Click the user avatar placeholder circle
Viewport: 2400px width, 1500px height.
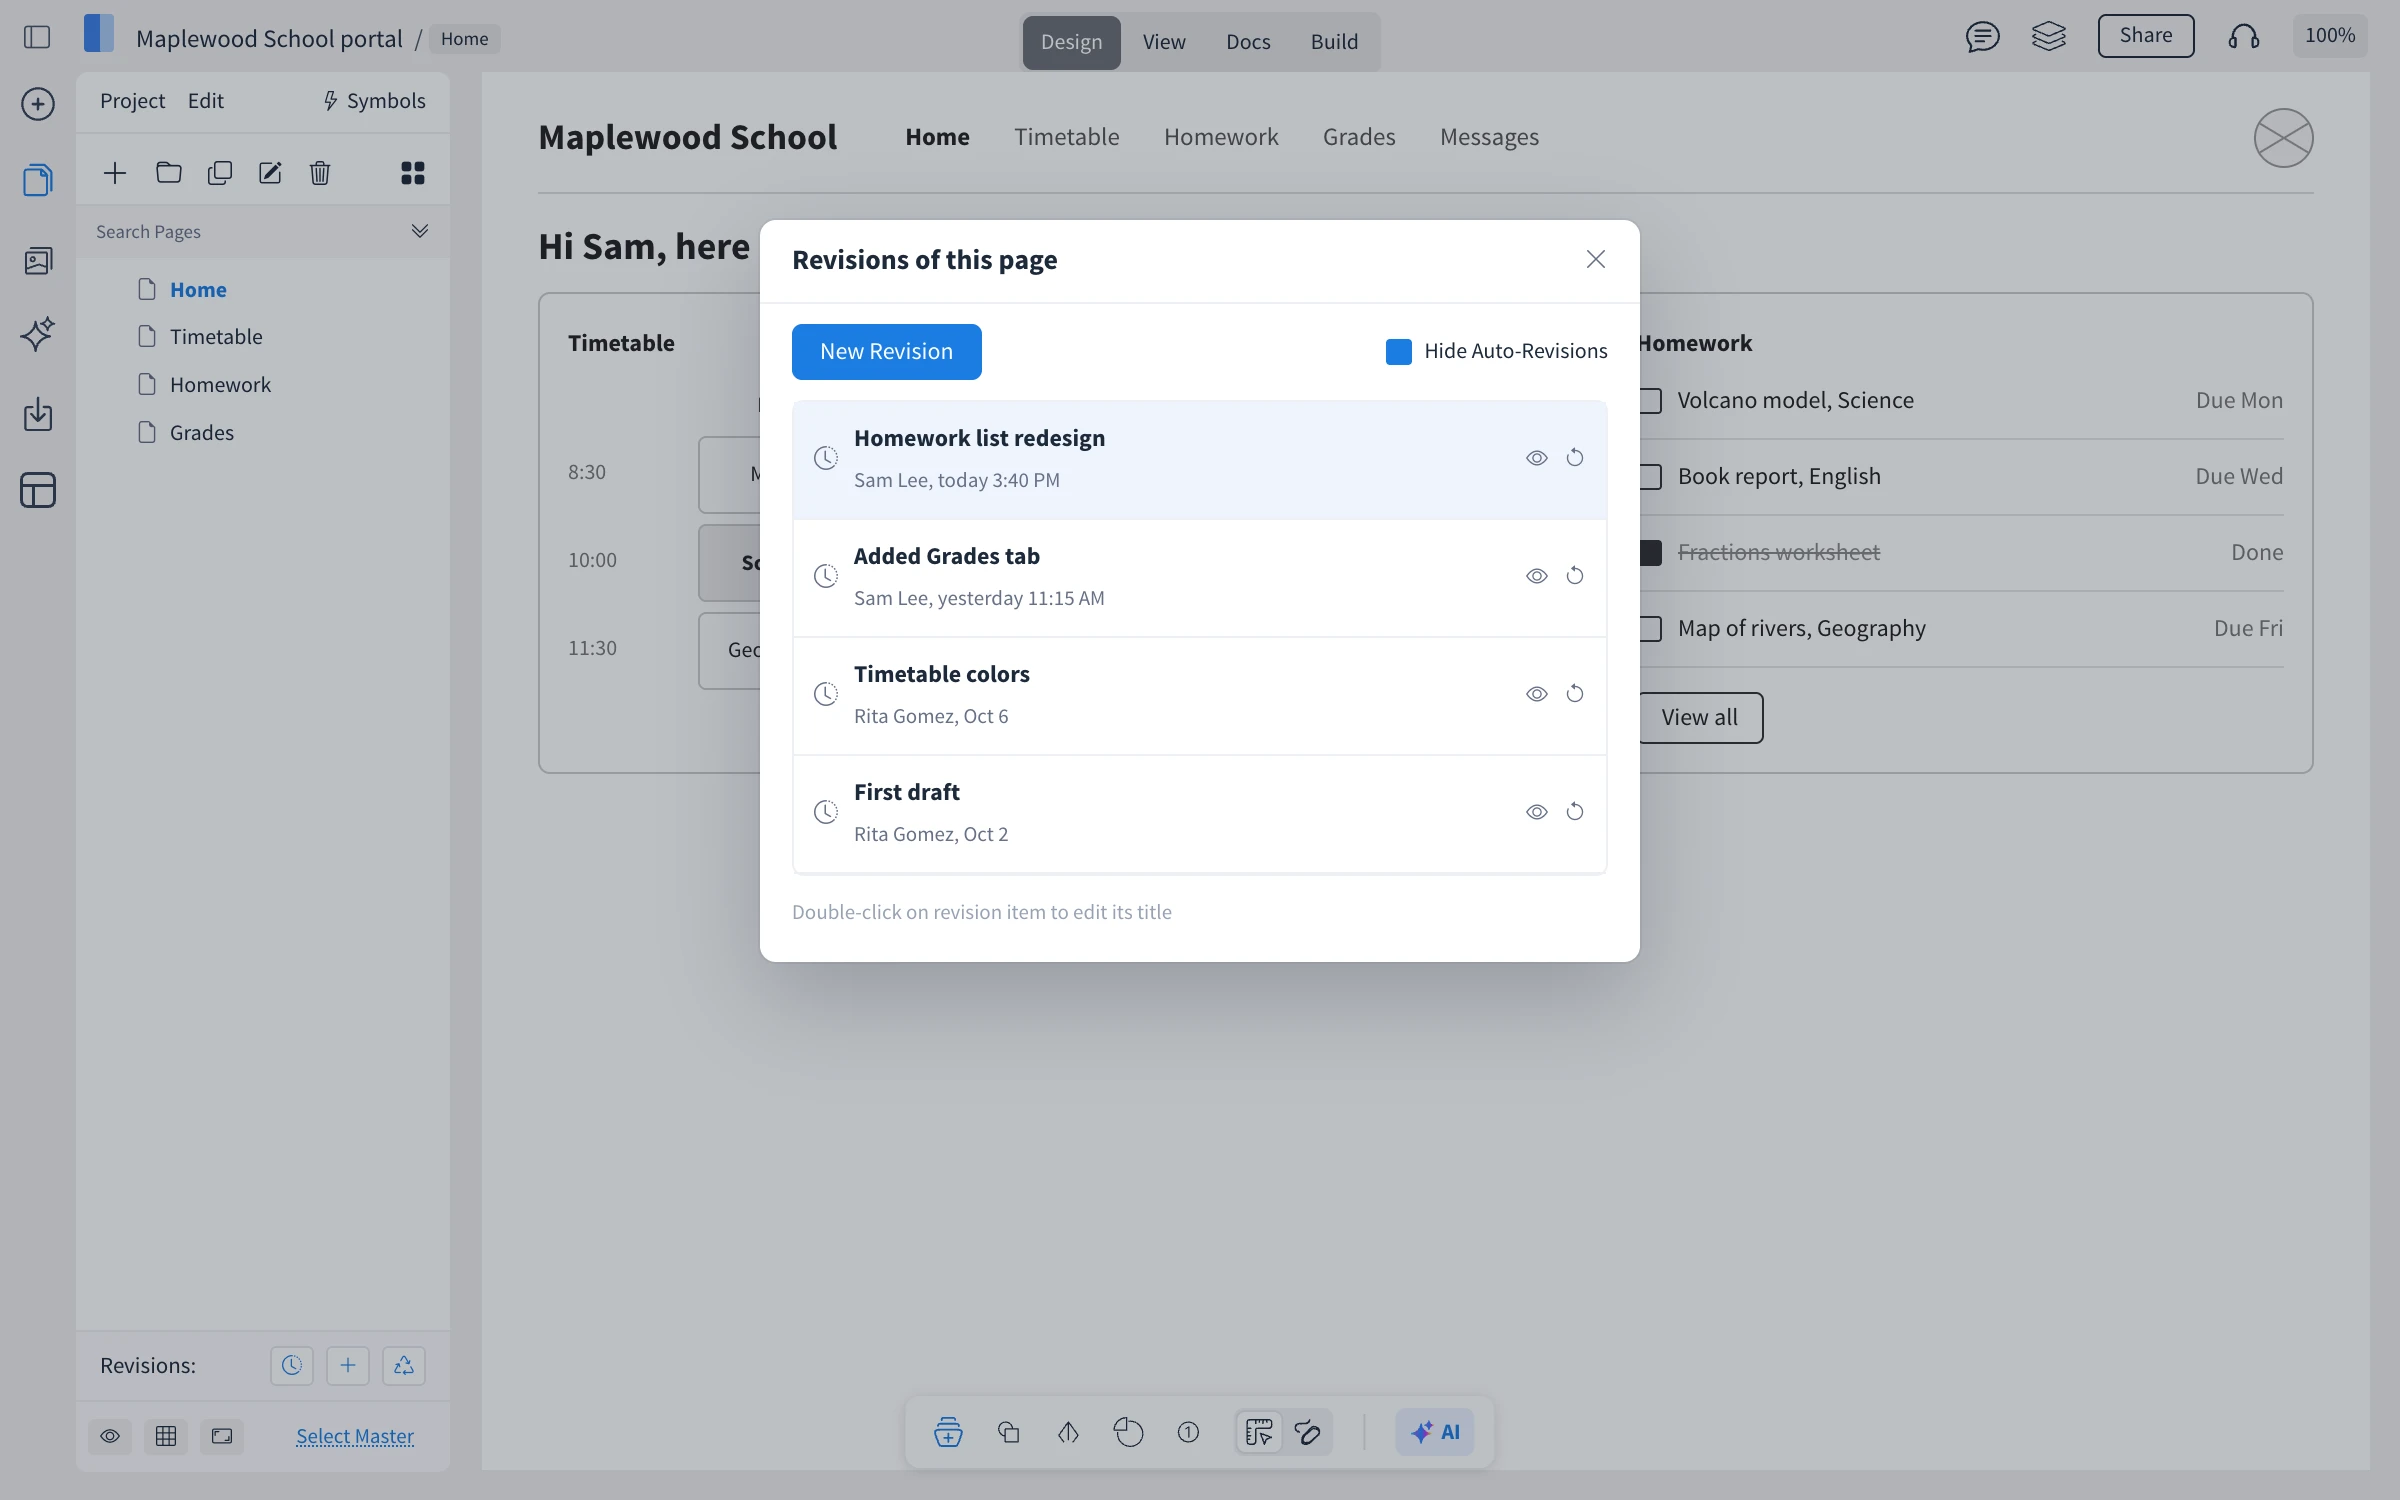coord(2283,138)
